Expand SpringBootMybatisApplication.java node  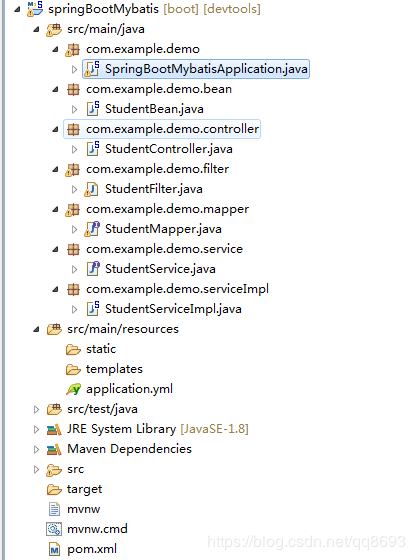pyautogui.click(x=74, y=69)
